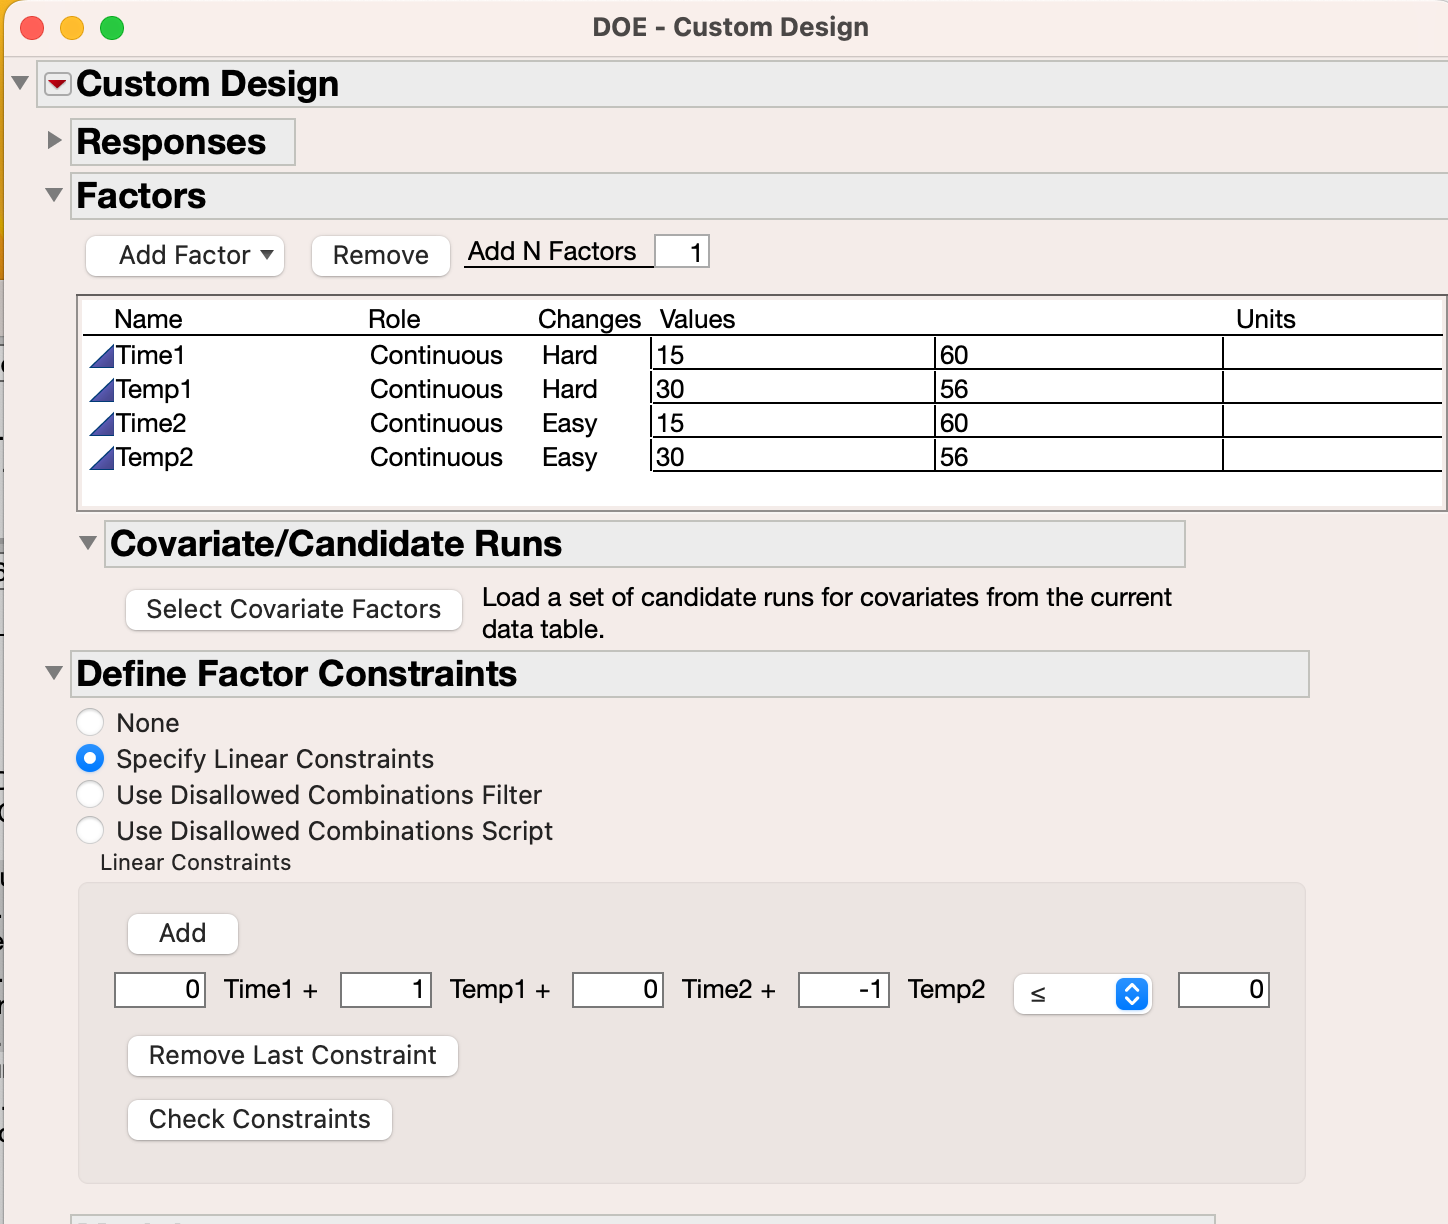
Task: Click the Remove factor button
Action: (380, 255)
